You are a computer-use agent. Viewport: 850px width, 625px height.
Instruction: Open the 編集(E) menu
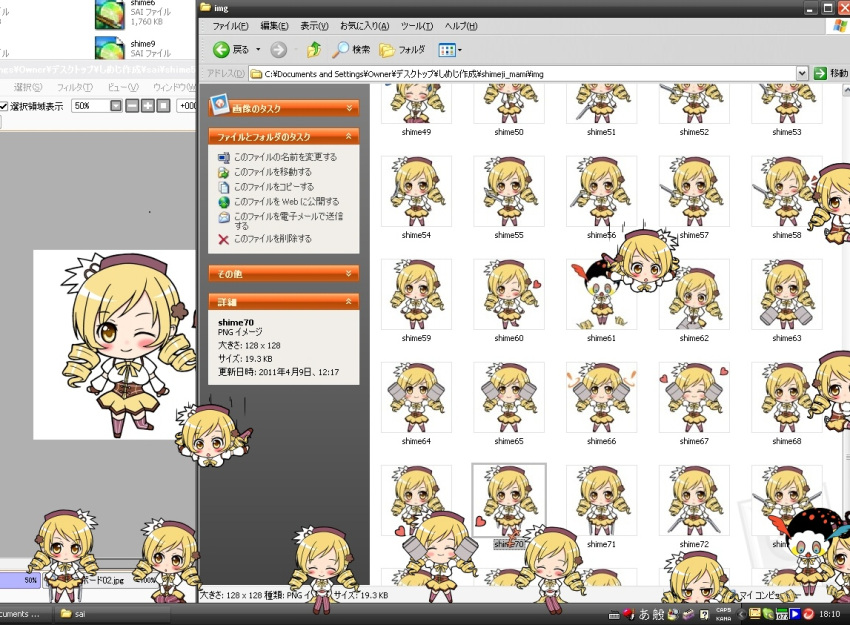point(274,26)
